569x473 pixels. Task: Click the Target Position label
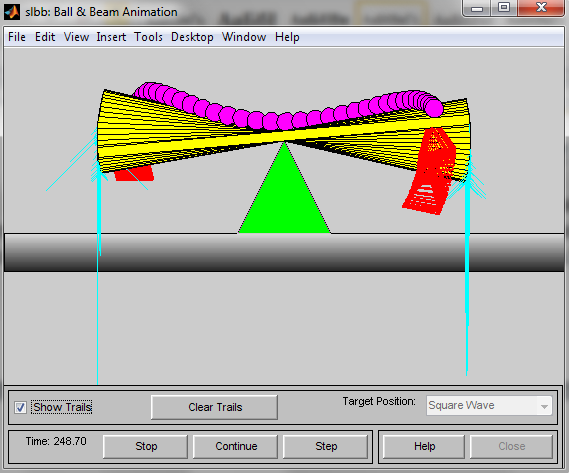379,401
